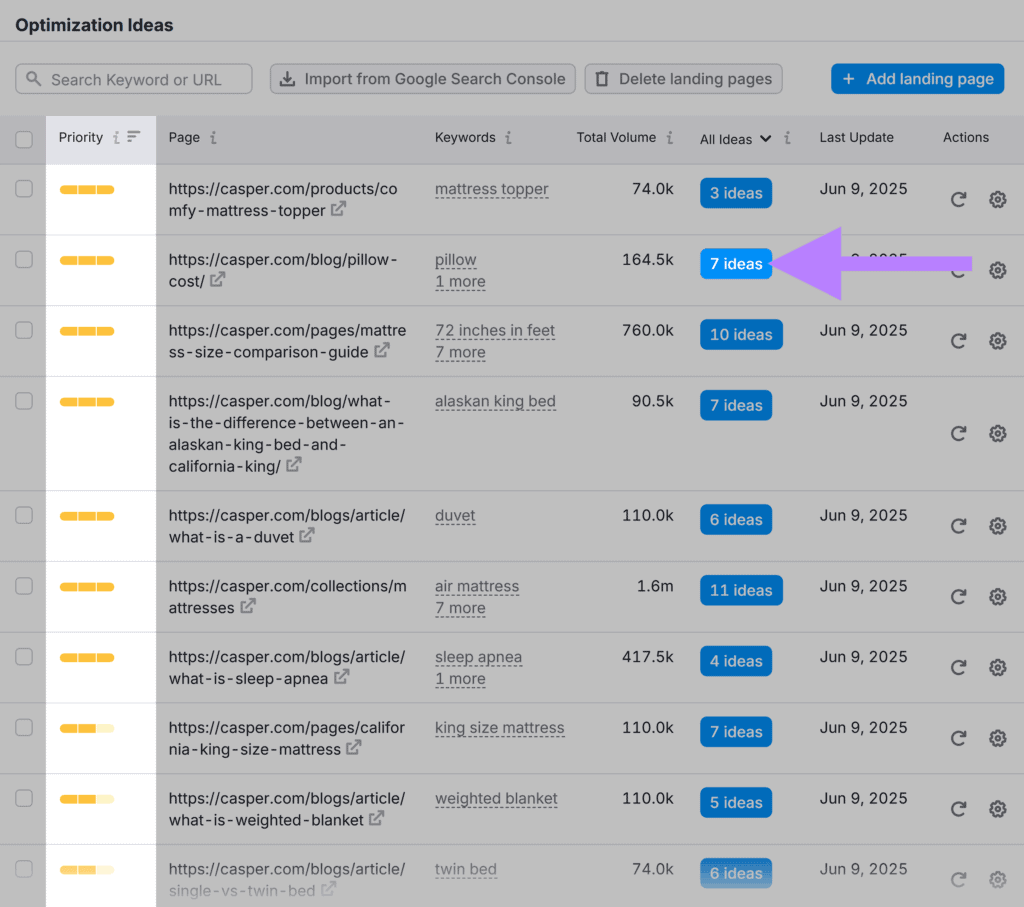Click the magnifier icon in the search field
The image size is (1024, 907).
(33, 78)
